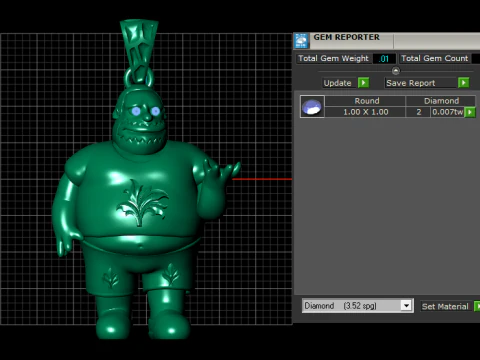Click the Diamond column header
The image size is (480, 360).
click(x=441, y=101)
